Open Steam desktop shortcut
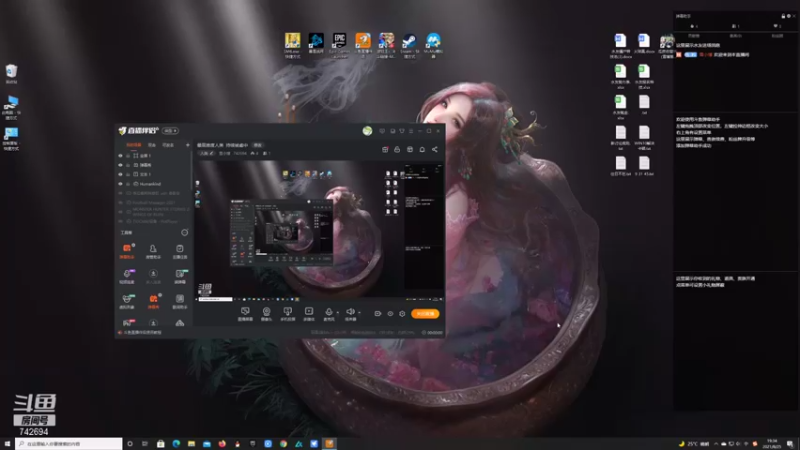The height and width of the screenshot is (450, 800). coord(410,44)
